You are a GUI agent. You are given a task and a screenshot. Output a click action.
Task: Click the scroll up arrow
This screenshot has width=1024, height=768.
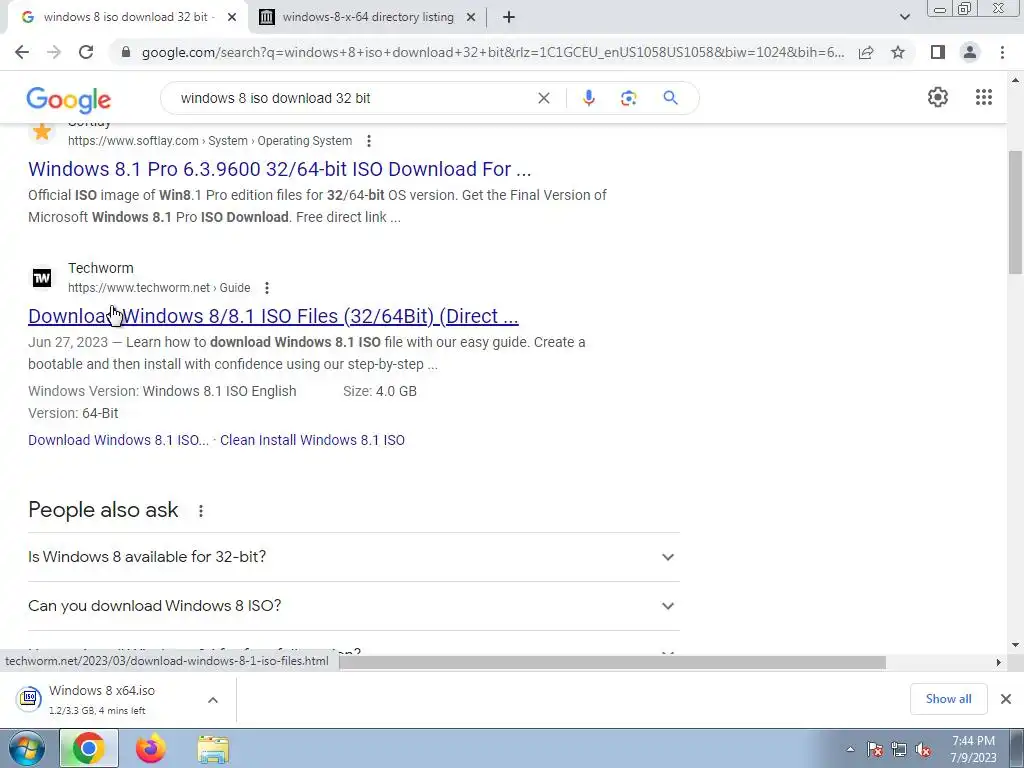pyautogui.click(x=1015, y=80)
